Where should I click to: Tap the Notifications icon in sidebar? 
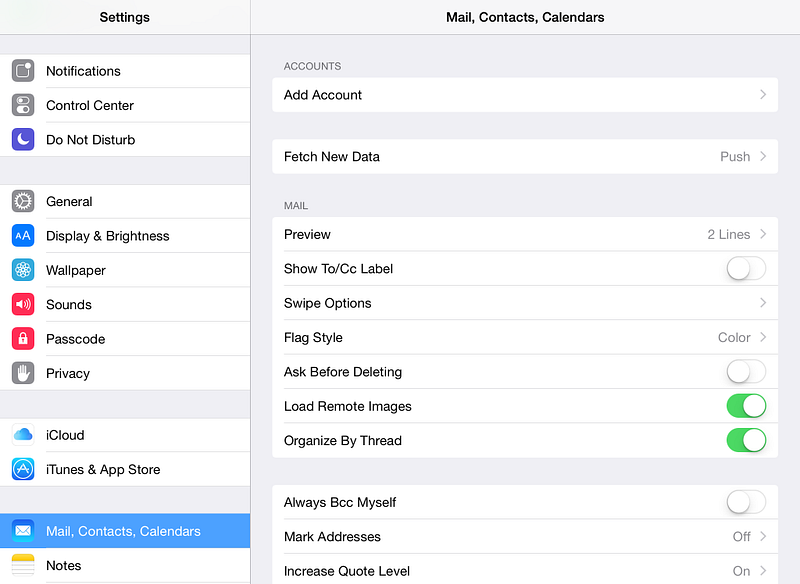coord(23,71)
